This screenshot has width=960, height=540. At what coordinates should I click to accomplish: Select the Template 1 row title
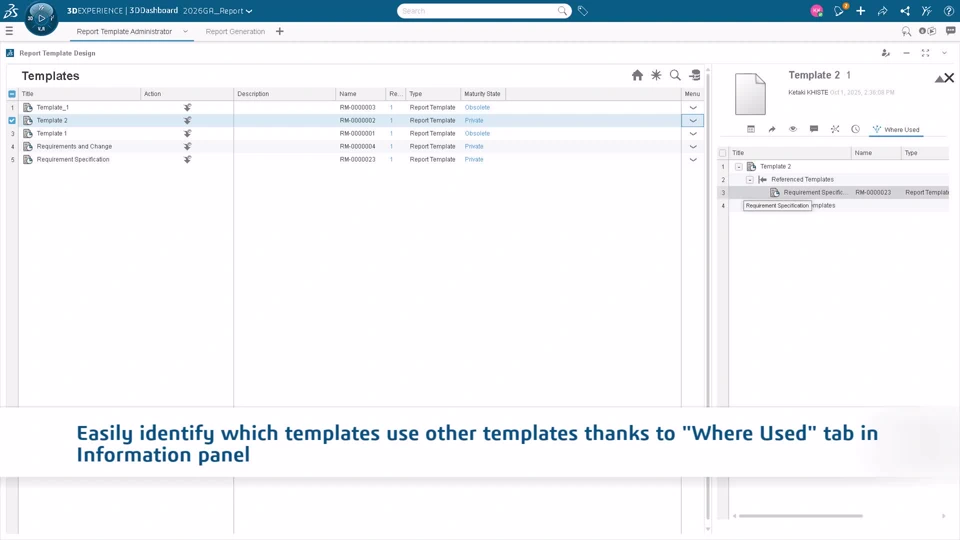click(51, 133)
